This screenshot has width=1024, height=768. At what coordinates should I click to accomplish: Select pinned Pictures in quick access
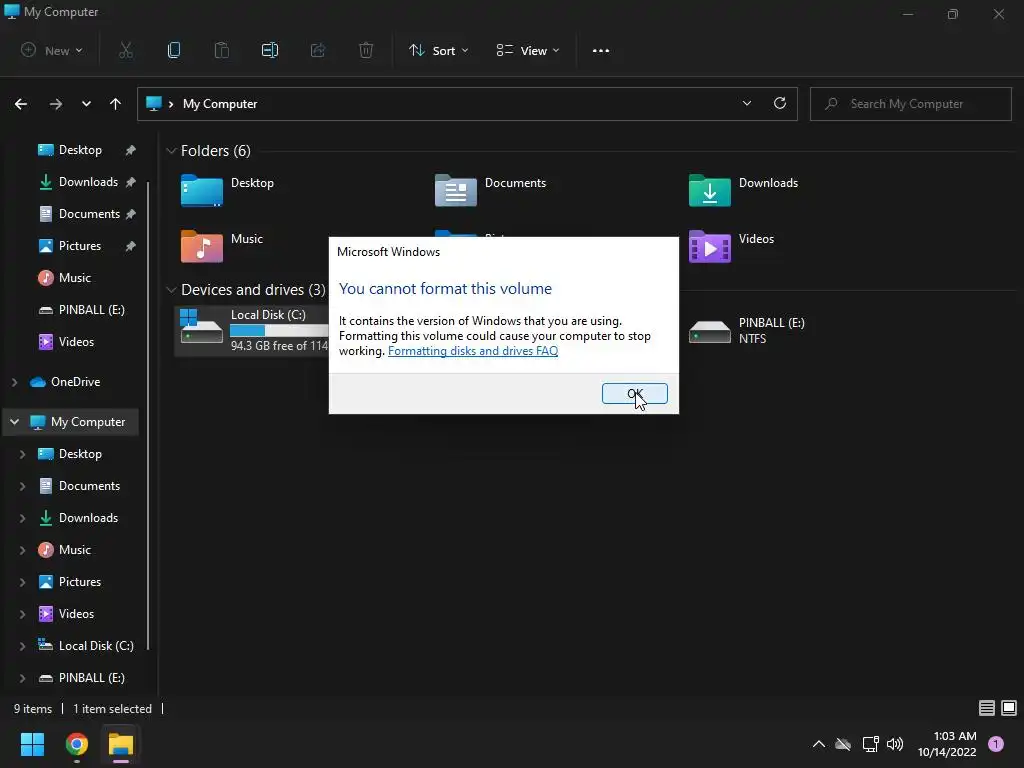point(80,246)
